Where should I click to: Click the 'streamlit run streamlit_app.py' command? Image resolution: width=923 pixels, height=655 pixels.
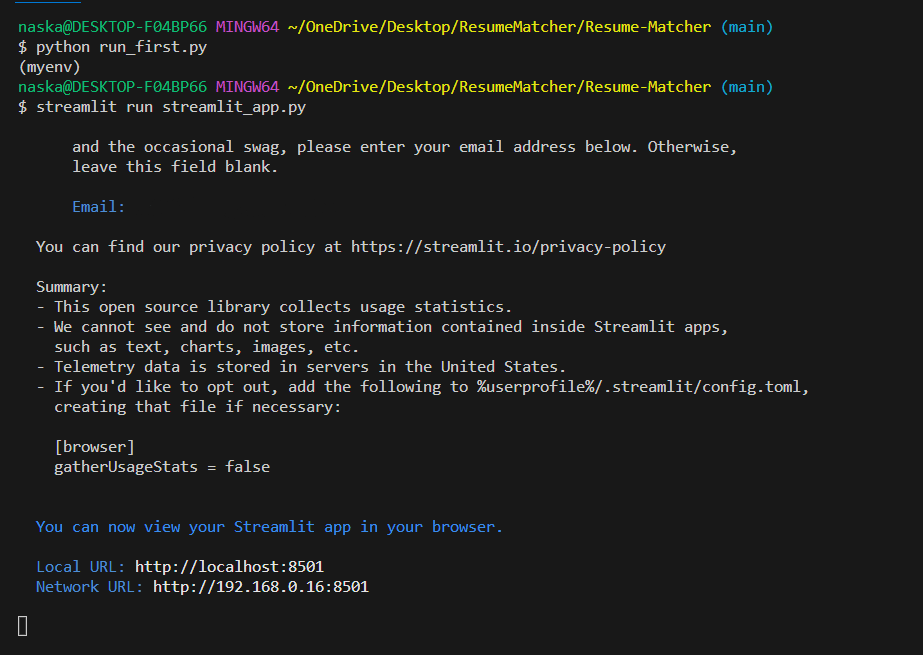[171, 107]
